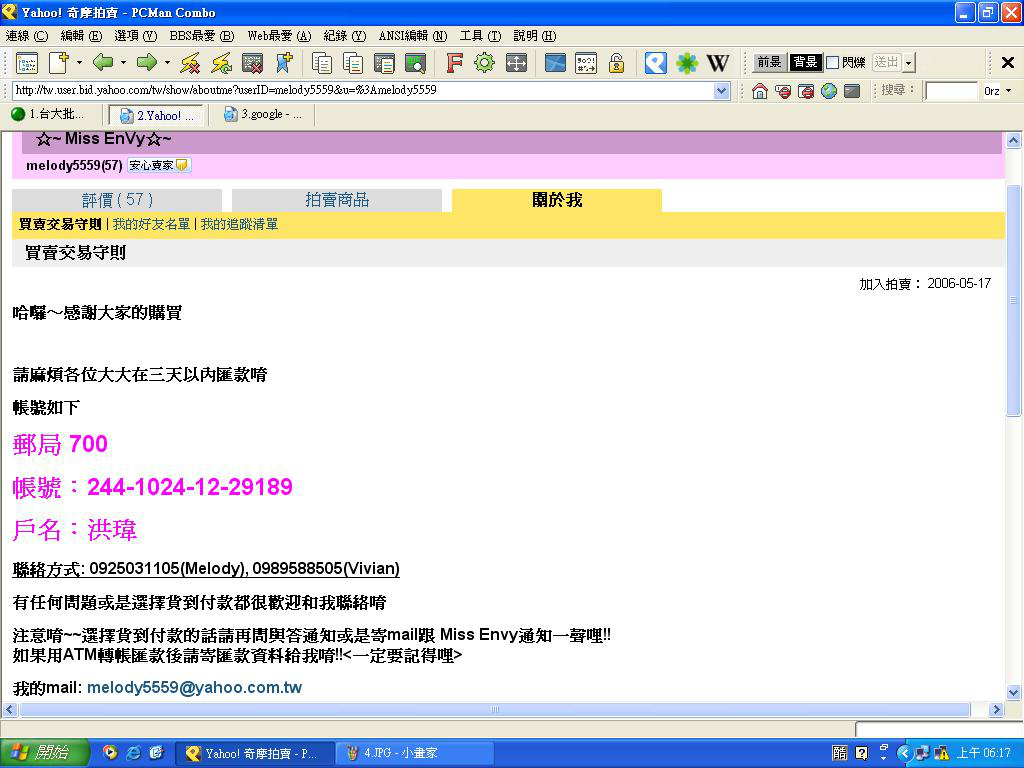Open the 連線 (C) menu
Screen dimensions: 1024x768
tap(27, 36)
